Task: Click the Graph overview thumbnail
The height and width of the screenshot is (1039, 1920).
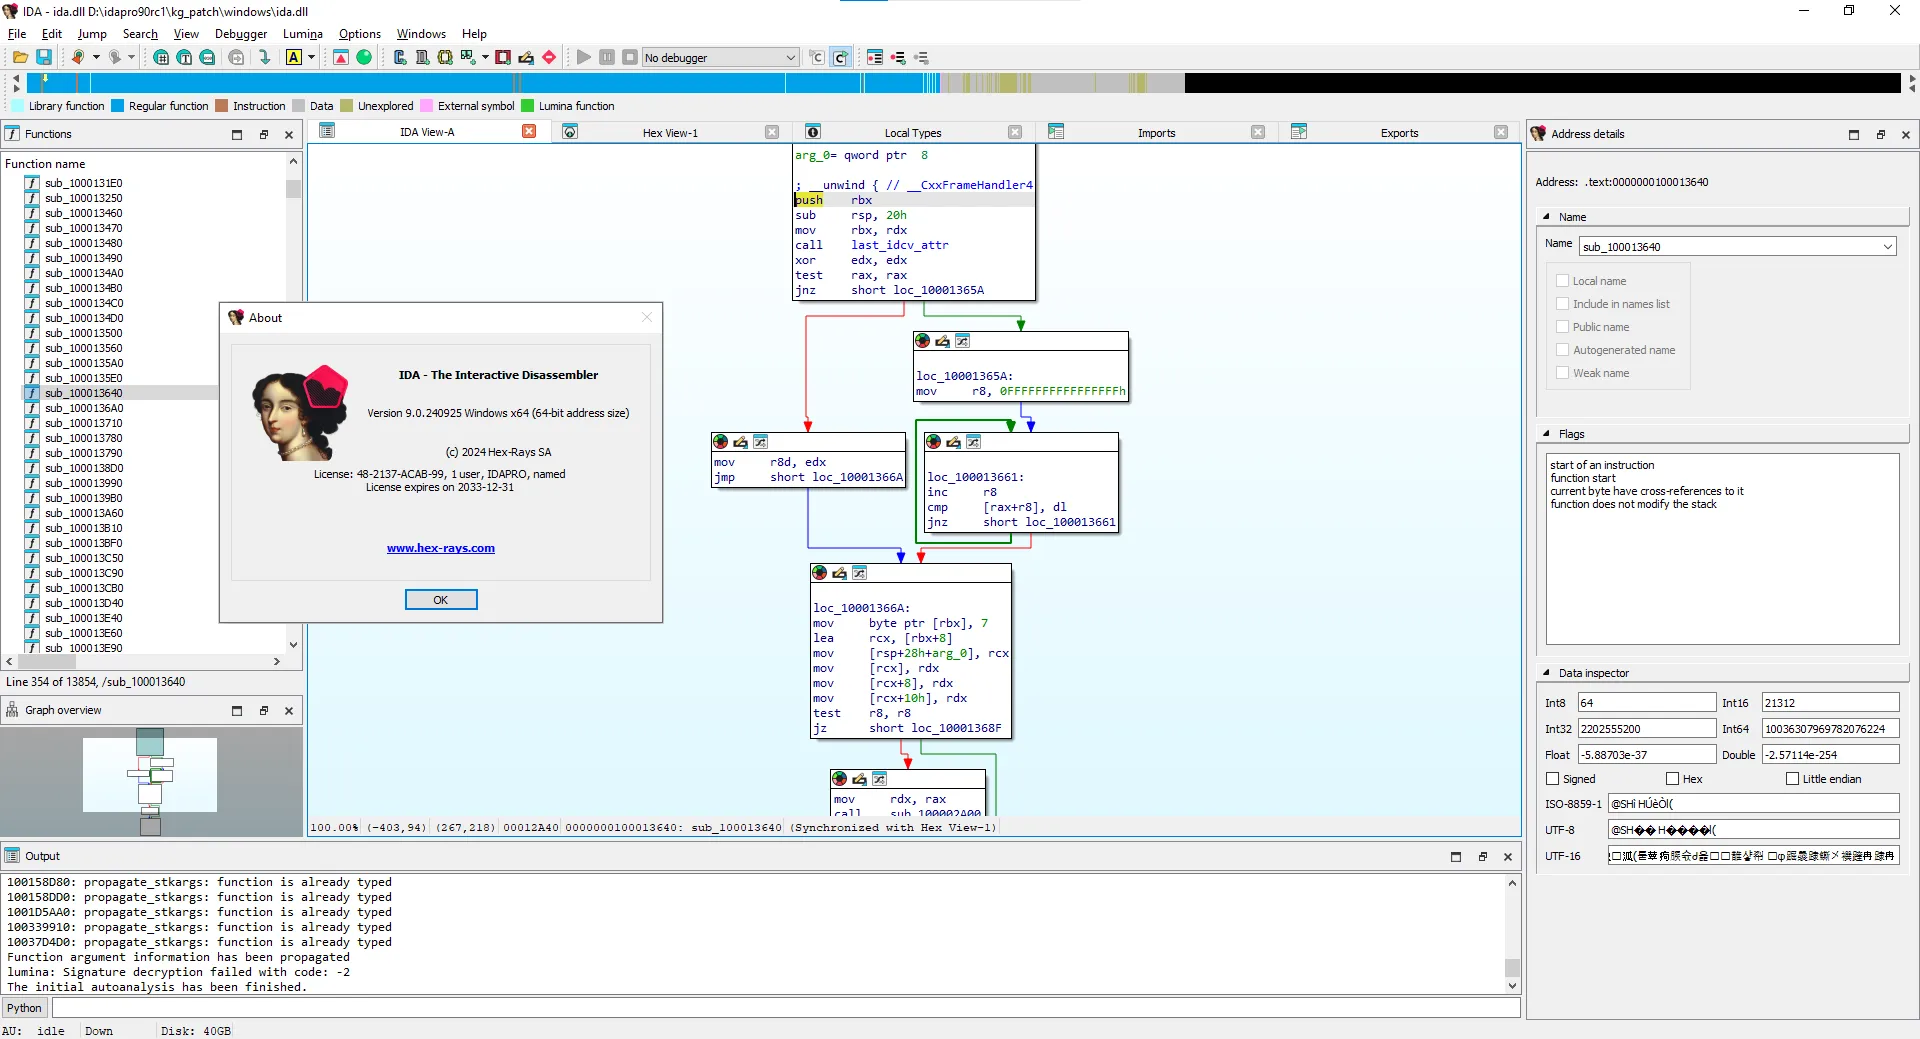Action: click(150, 781)
